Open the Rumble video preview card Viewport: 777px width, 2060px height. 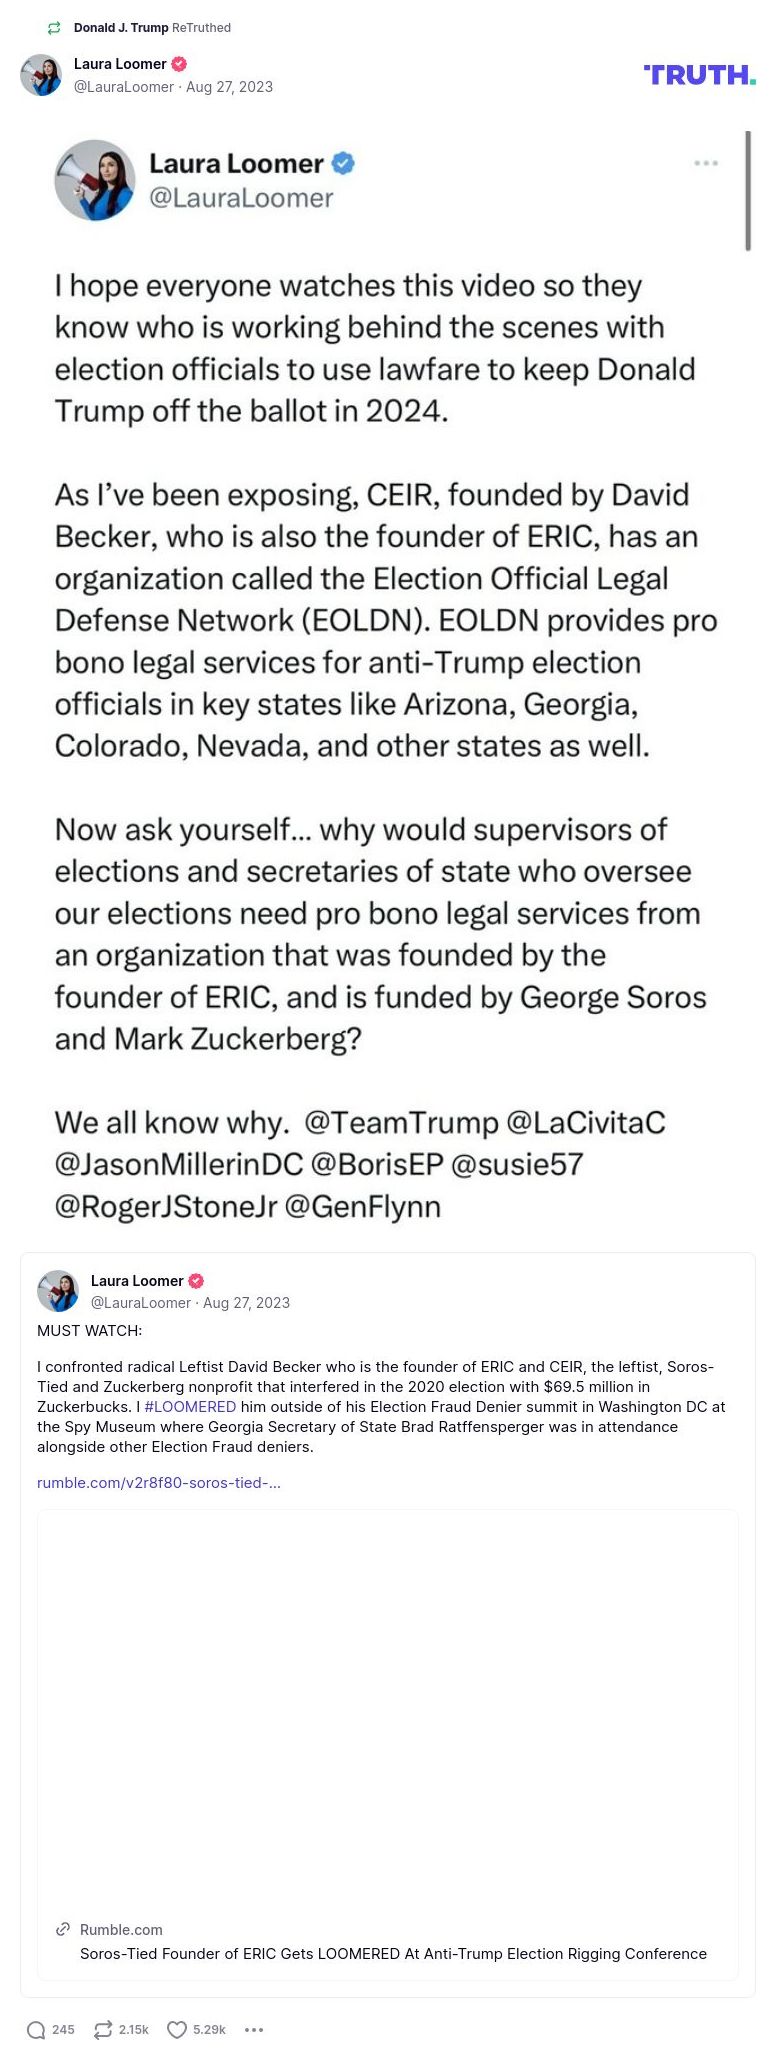pos(388,1710)
